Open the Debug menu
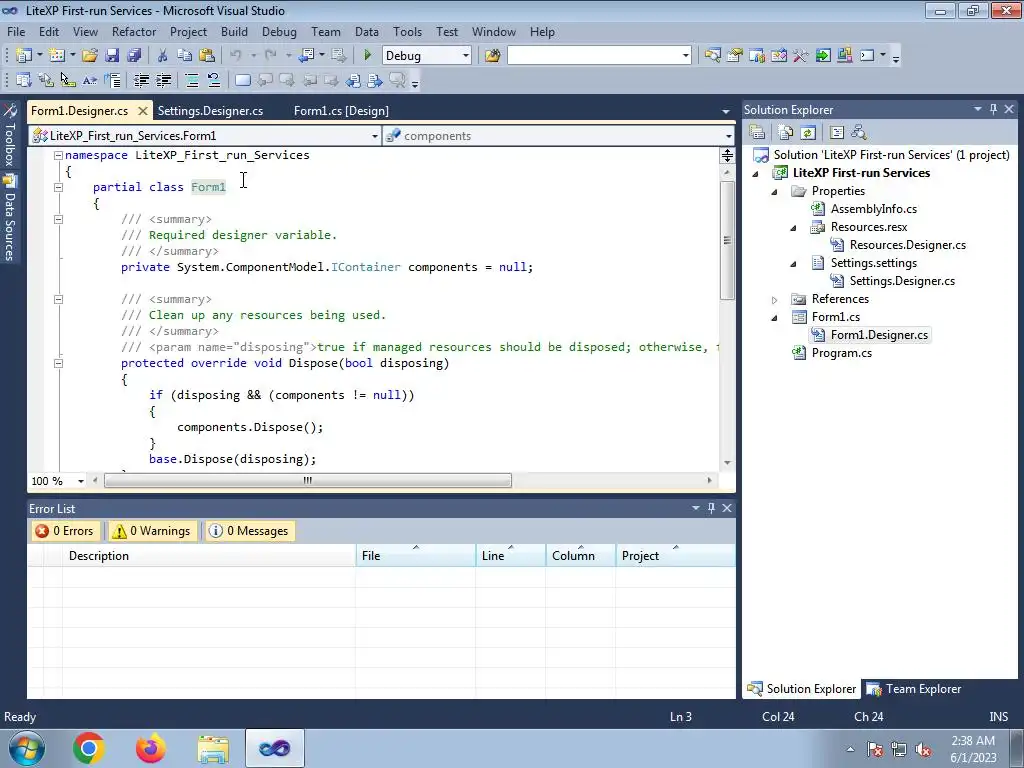 tap(279, 31)
